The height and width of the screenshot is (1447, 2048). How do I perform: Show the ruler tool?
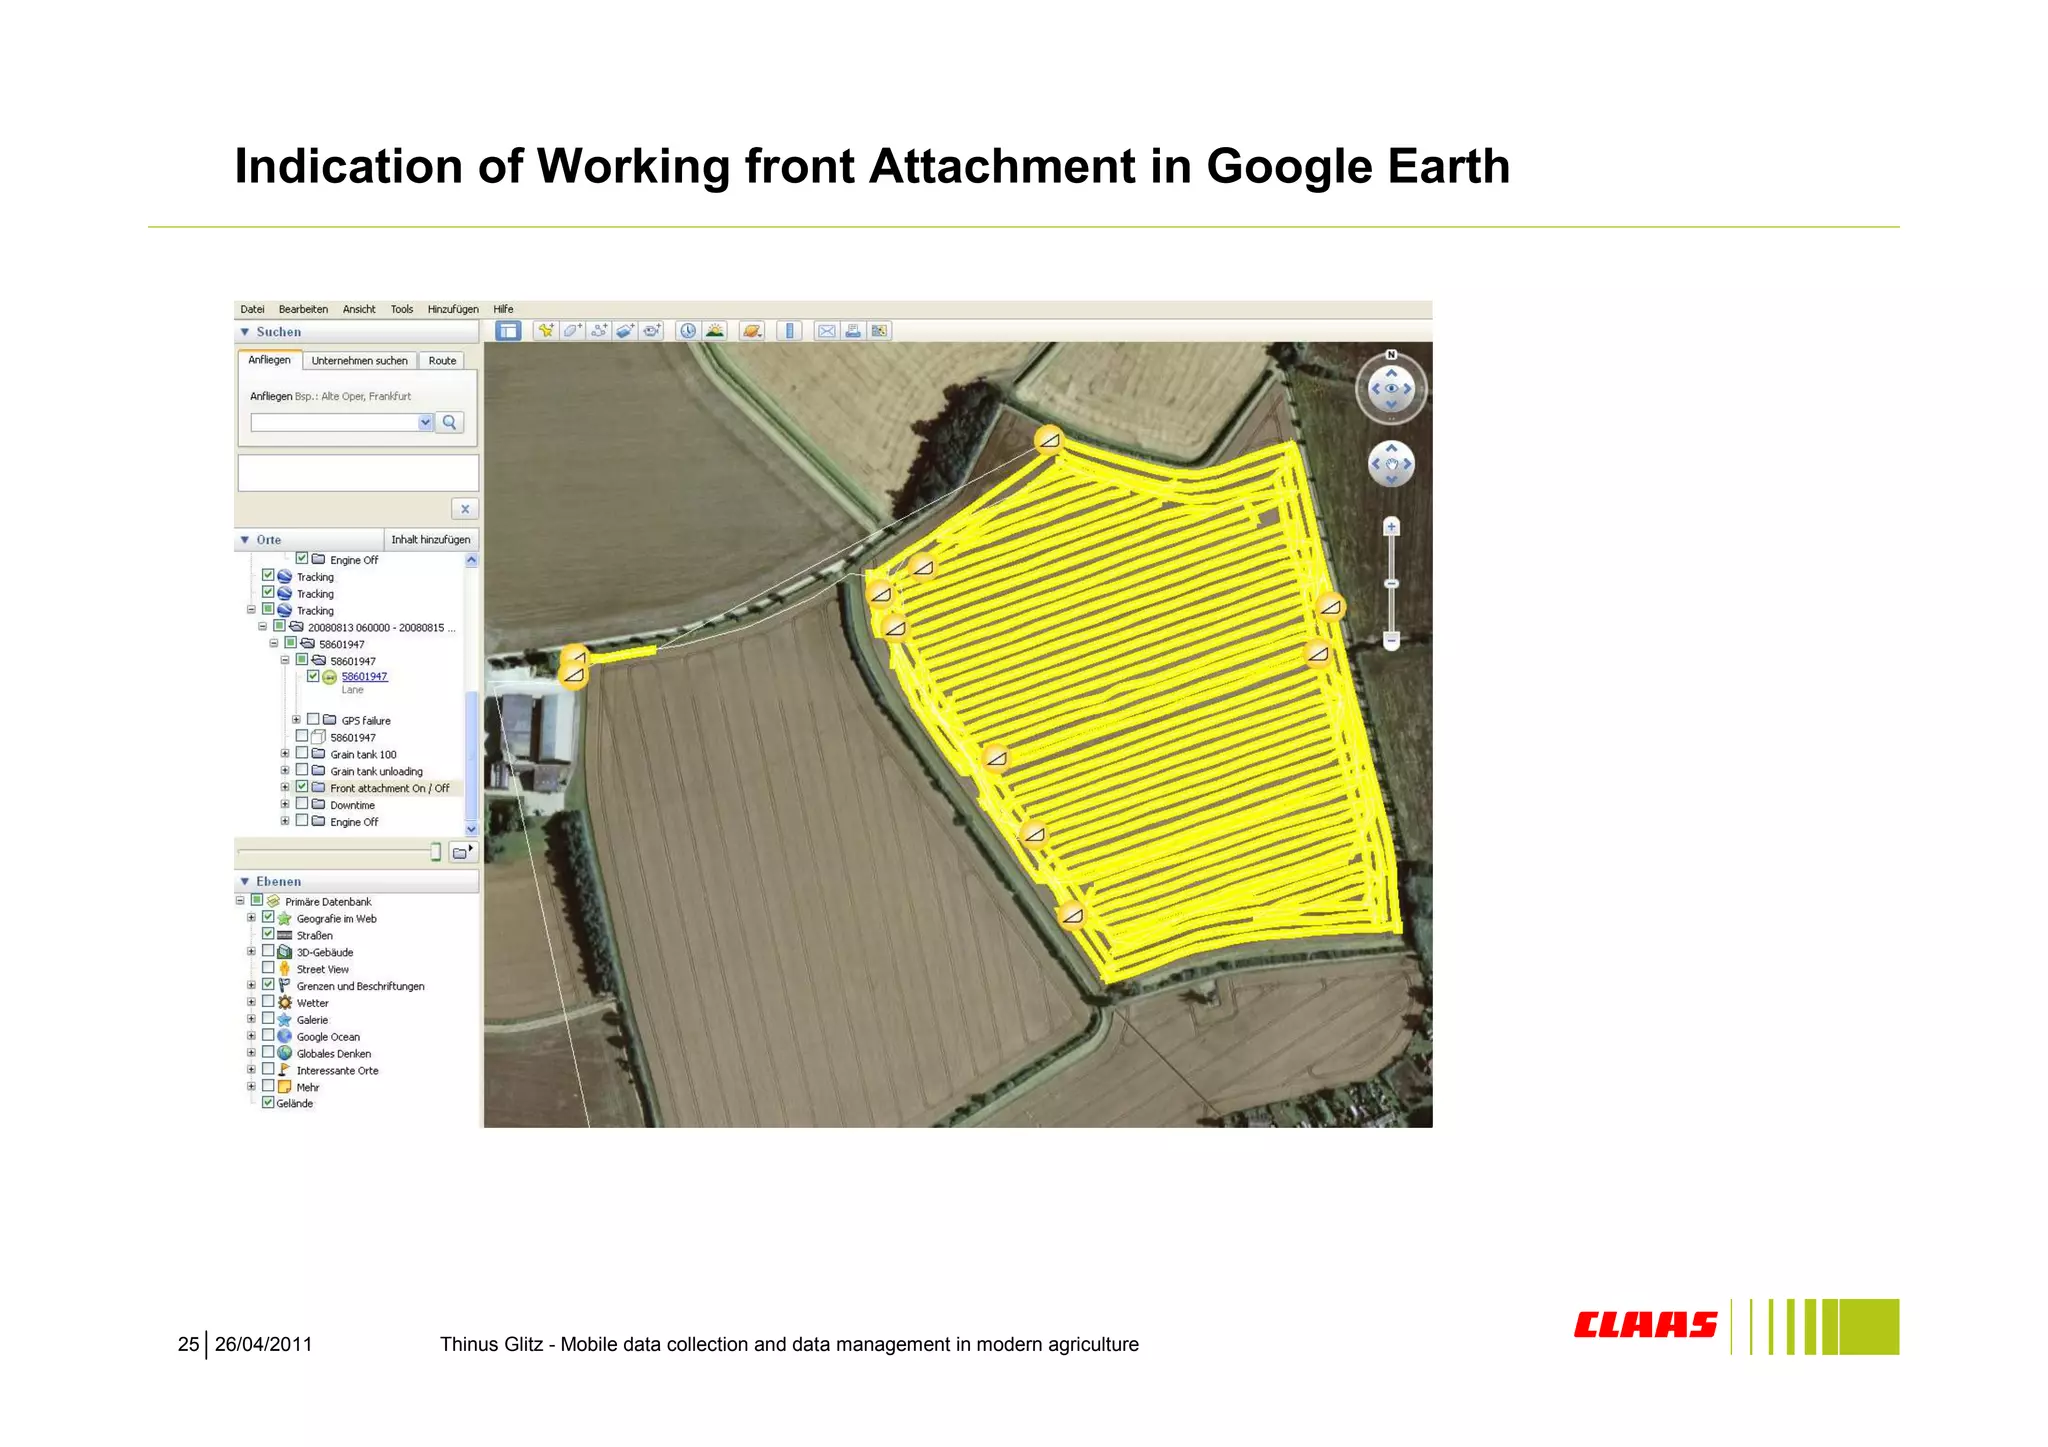point(789,331)
